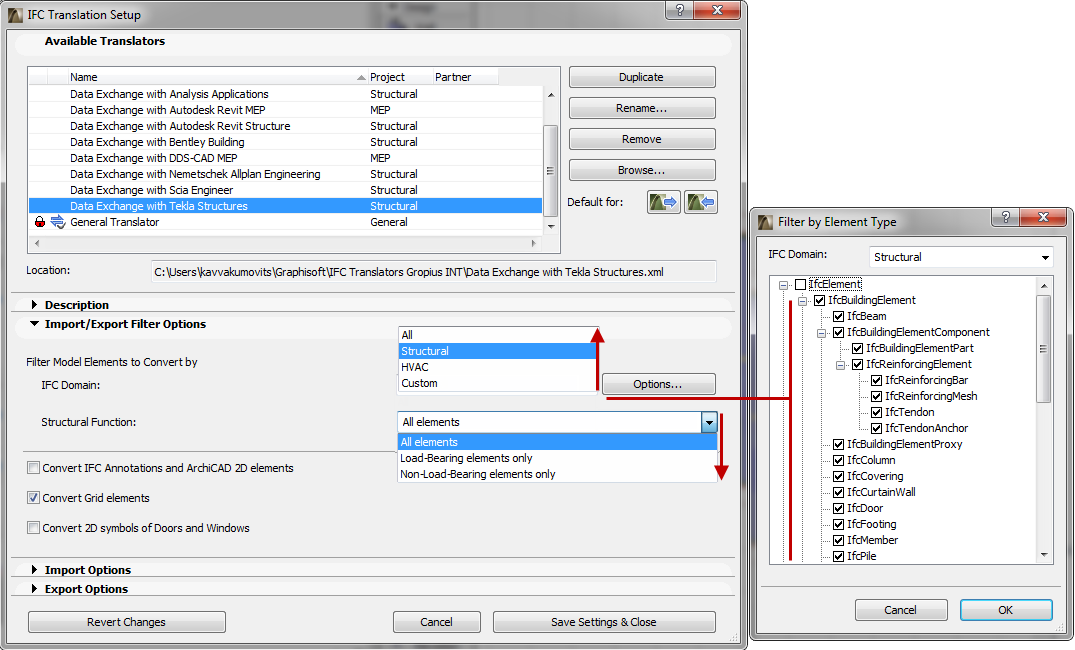Click the Location path field
This screenshot has width=1075, height=650.
433,272
